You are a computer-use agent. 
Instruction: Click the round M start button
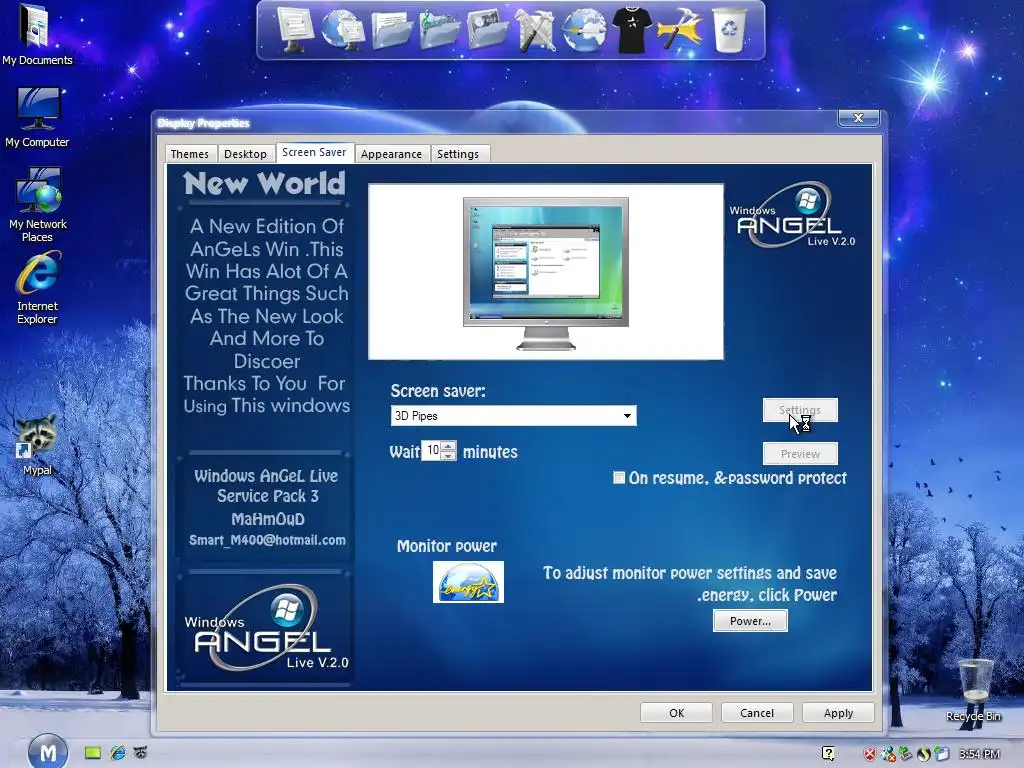click(48, 752)
